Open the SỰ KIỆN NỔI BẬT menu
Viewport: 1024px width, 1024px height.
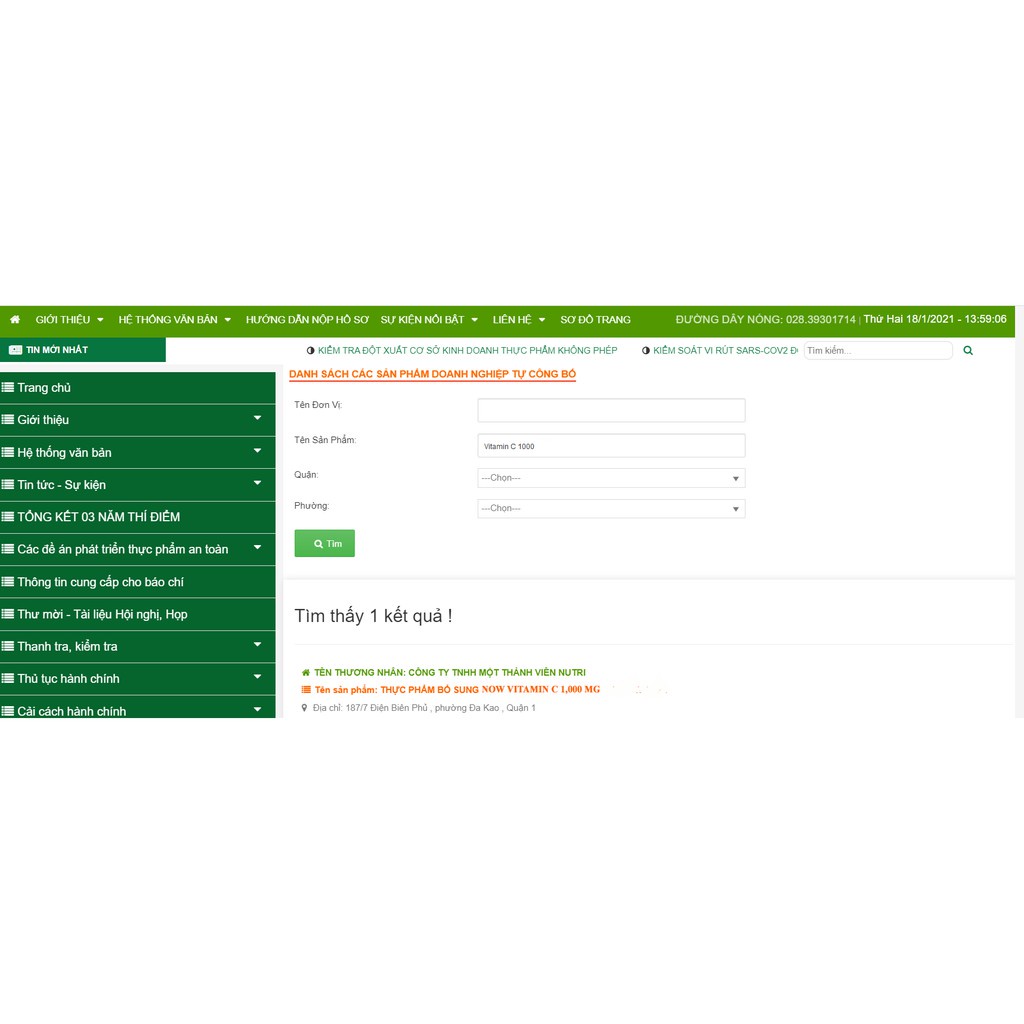pos(428,320)
